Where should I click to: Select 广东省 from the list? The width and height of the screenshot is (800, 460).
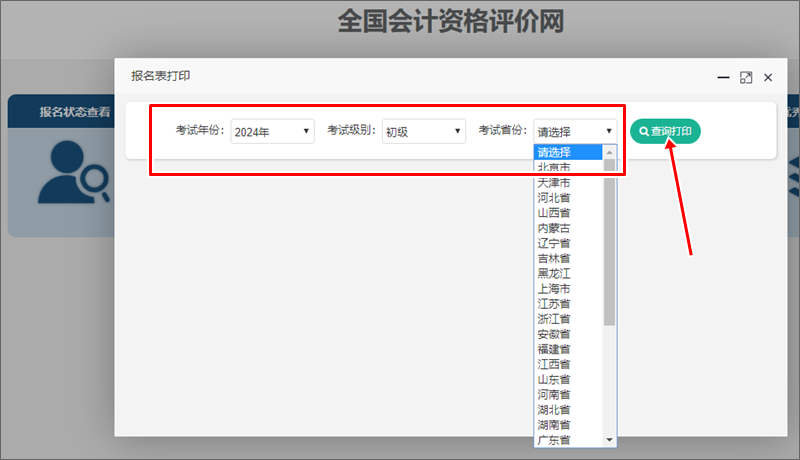(568, 440)
